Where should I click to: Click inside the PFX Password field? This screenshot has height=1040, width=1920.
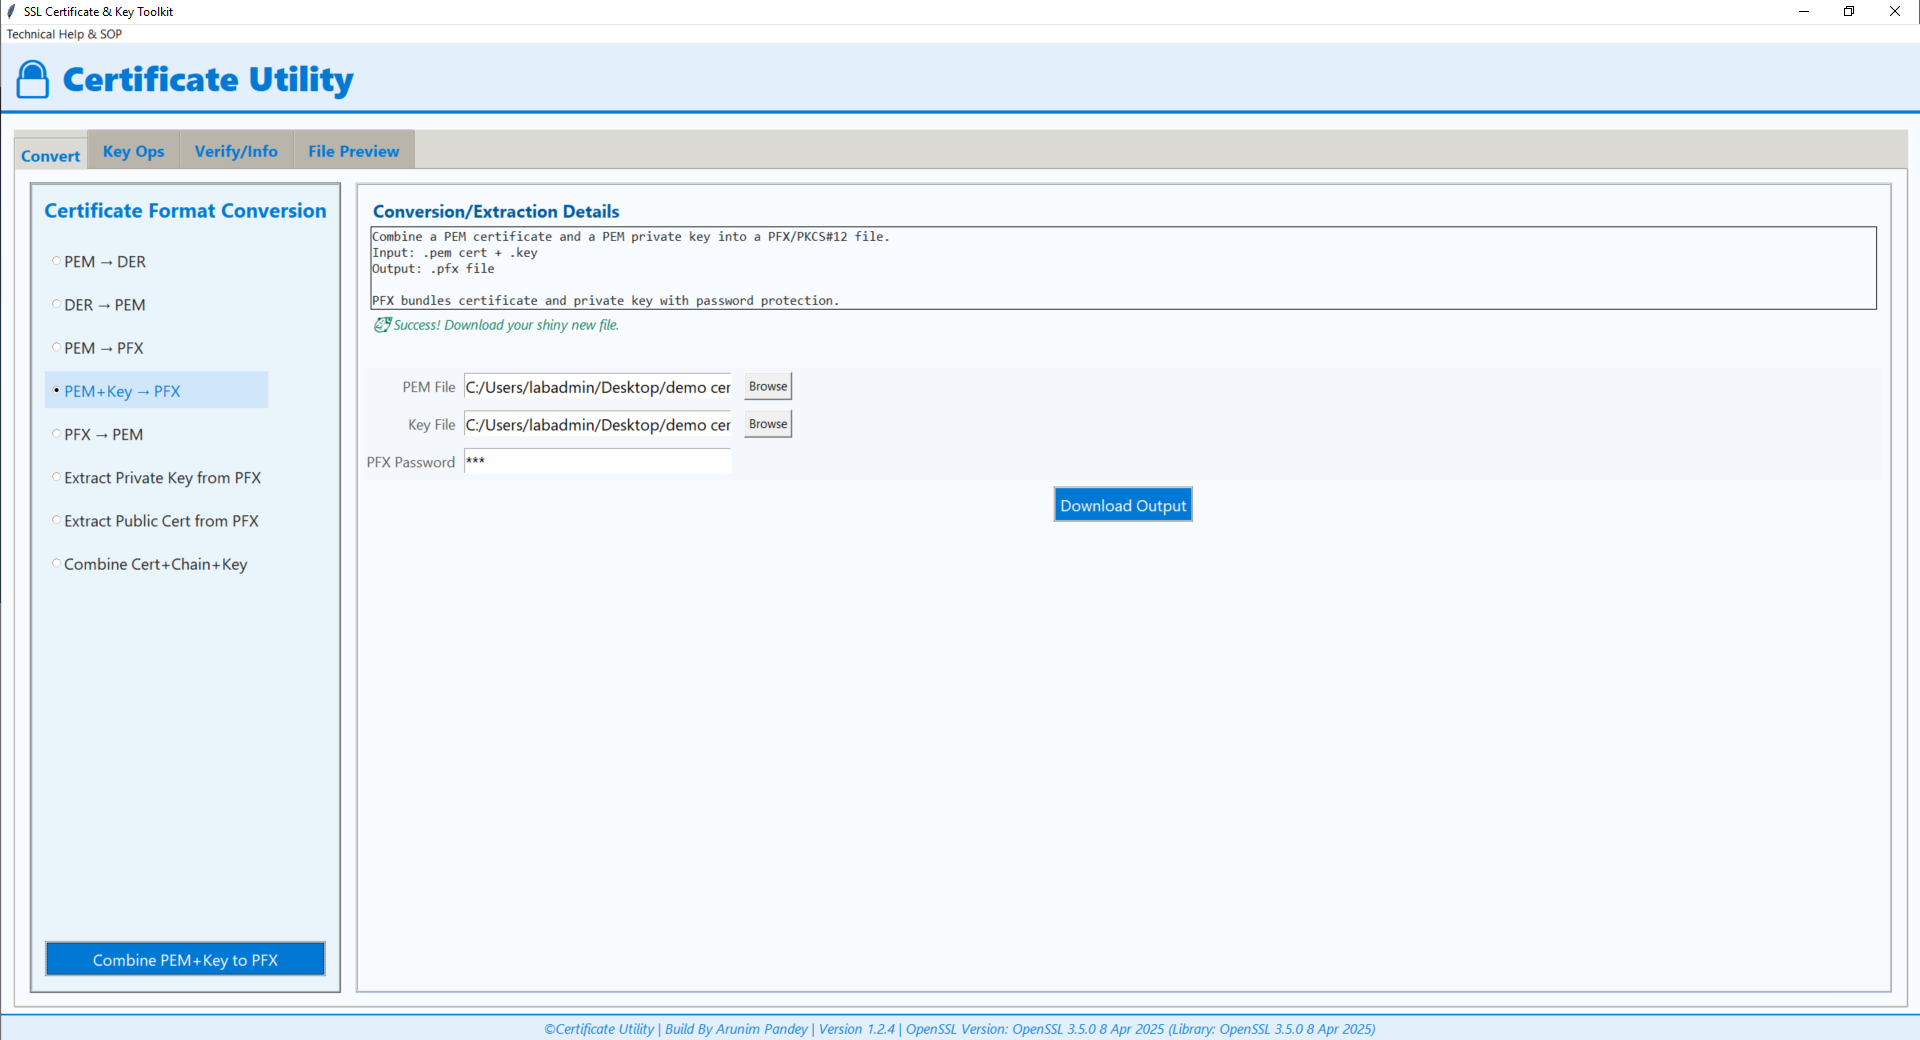(x=596, y=461)
